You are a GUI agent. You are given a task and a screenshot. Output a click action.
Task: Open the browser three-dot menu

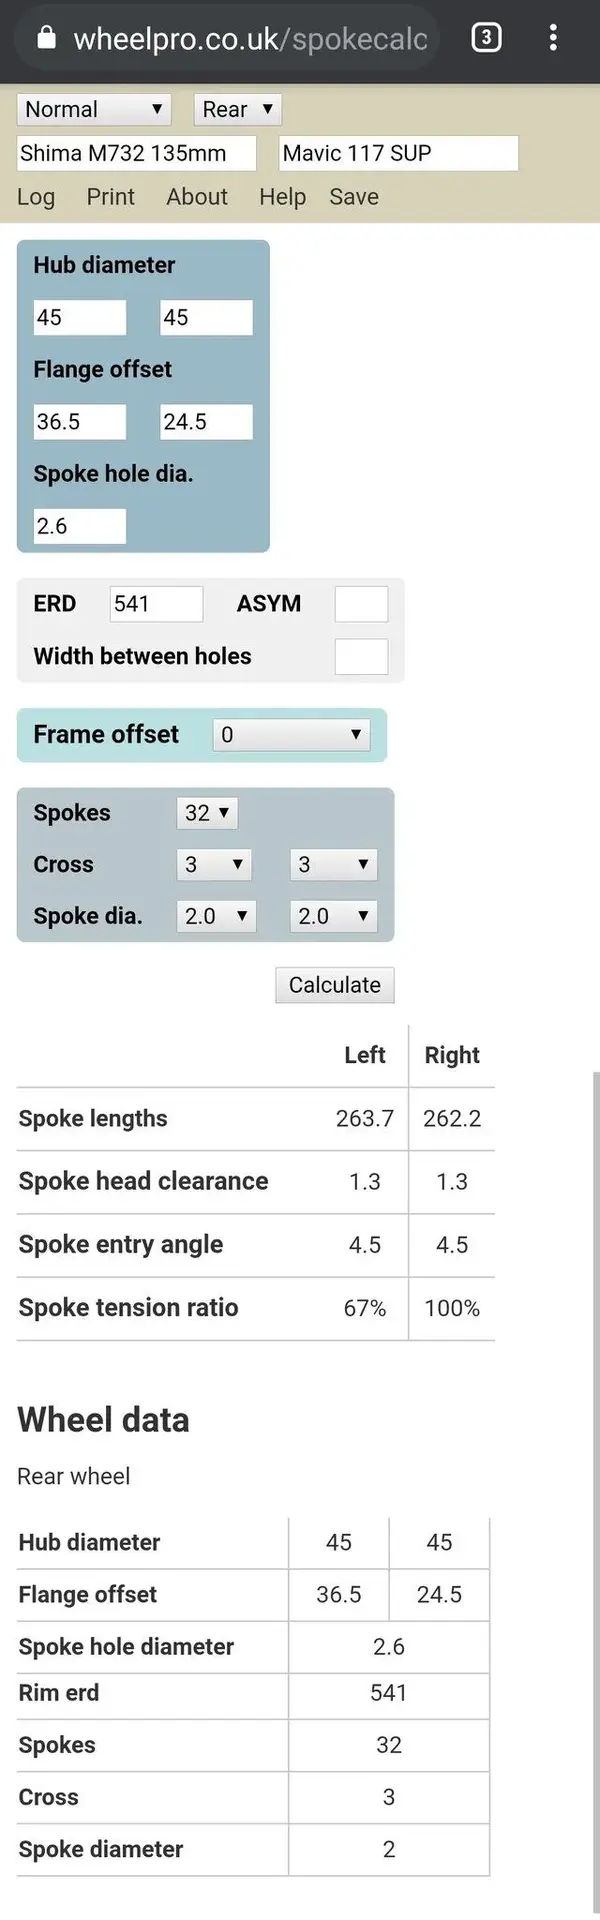[553, 38]
